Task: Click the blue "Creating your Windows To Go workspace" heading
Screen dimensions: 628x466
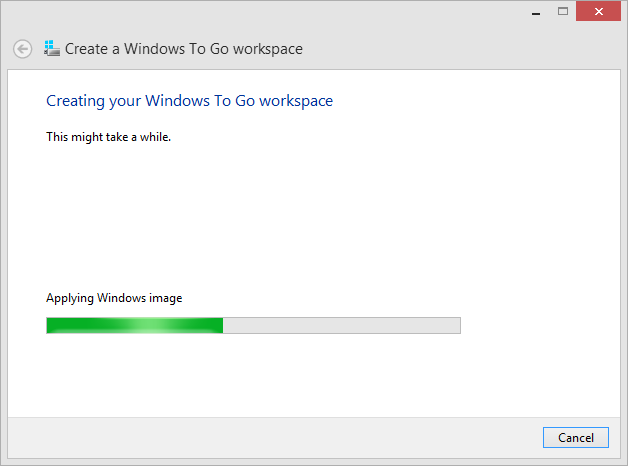Action: point(190,101)
